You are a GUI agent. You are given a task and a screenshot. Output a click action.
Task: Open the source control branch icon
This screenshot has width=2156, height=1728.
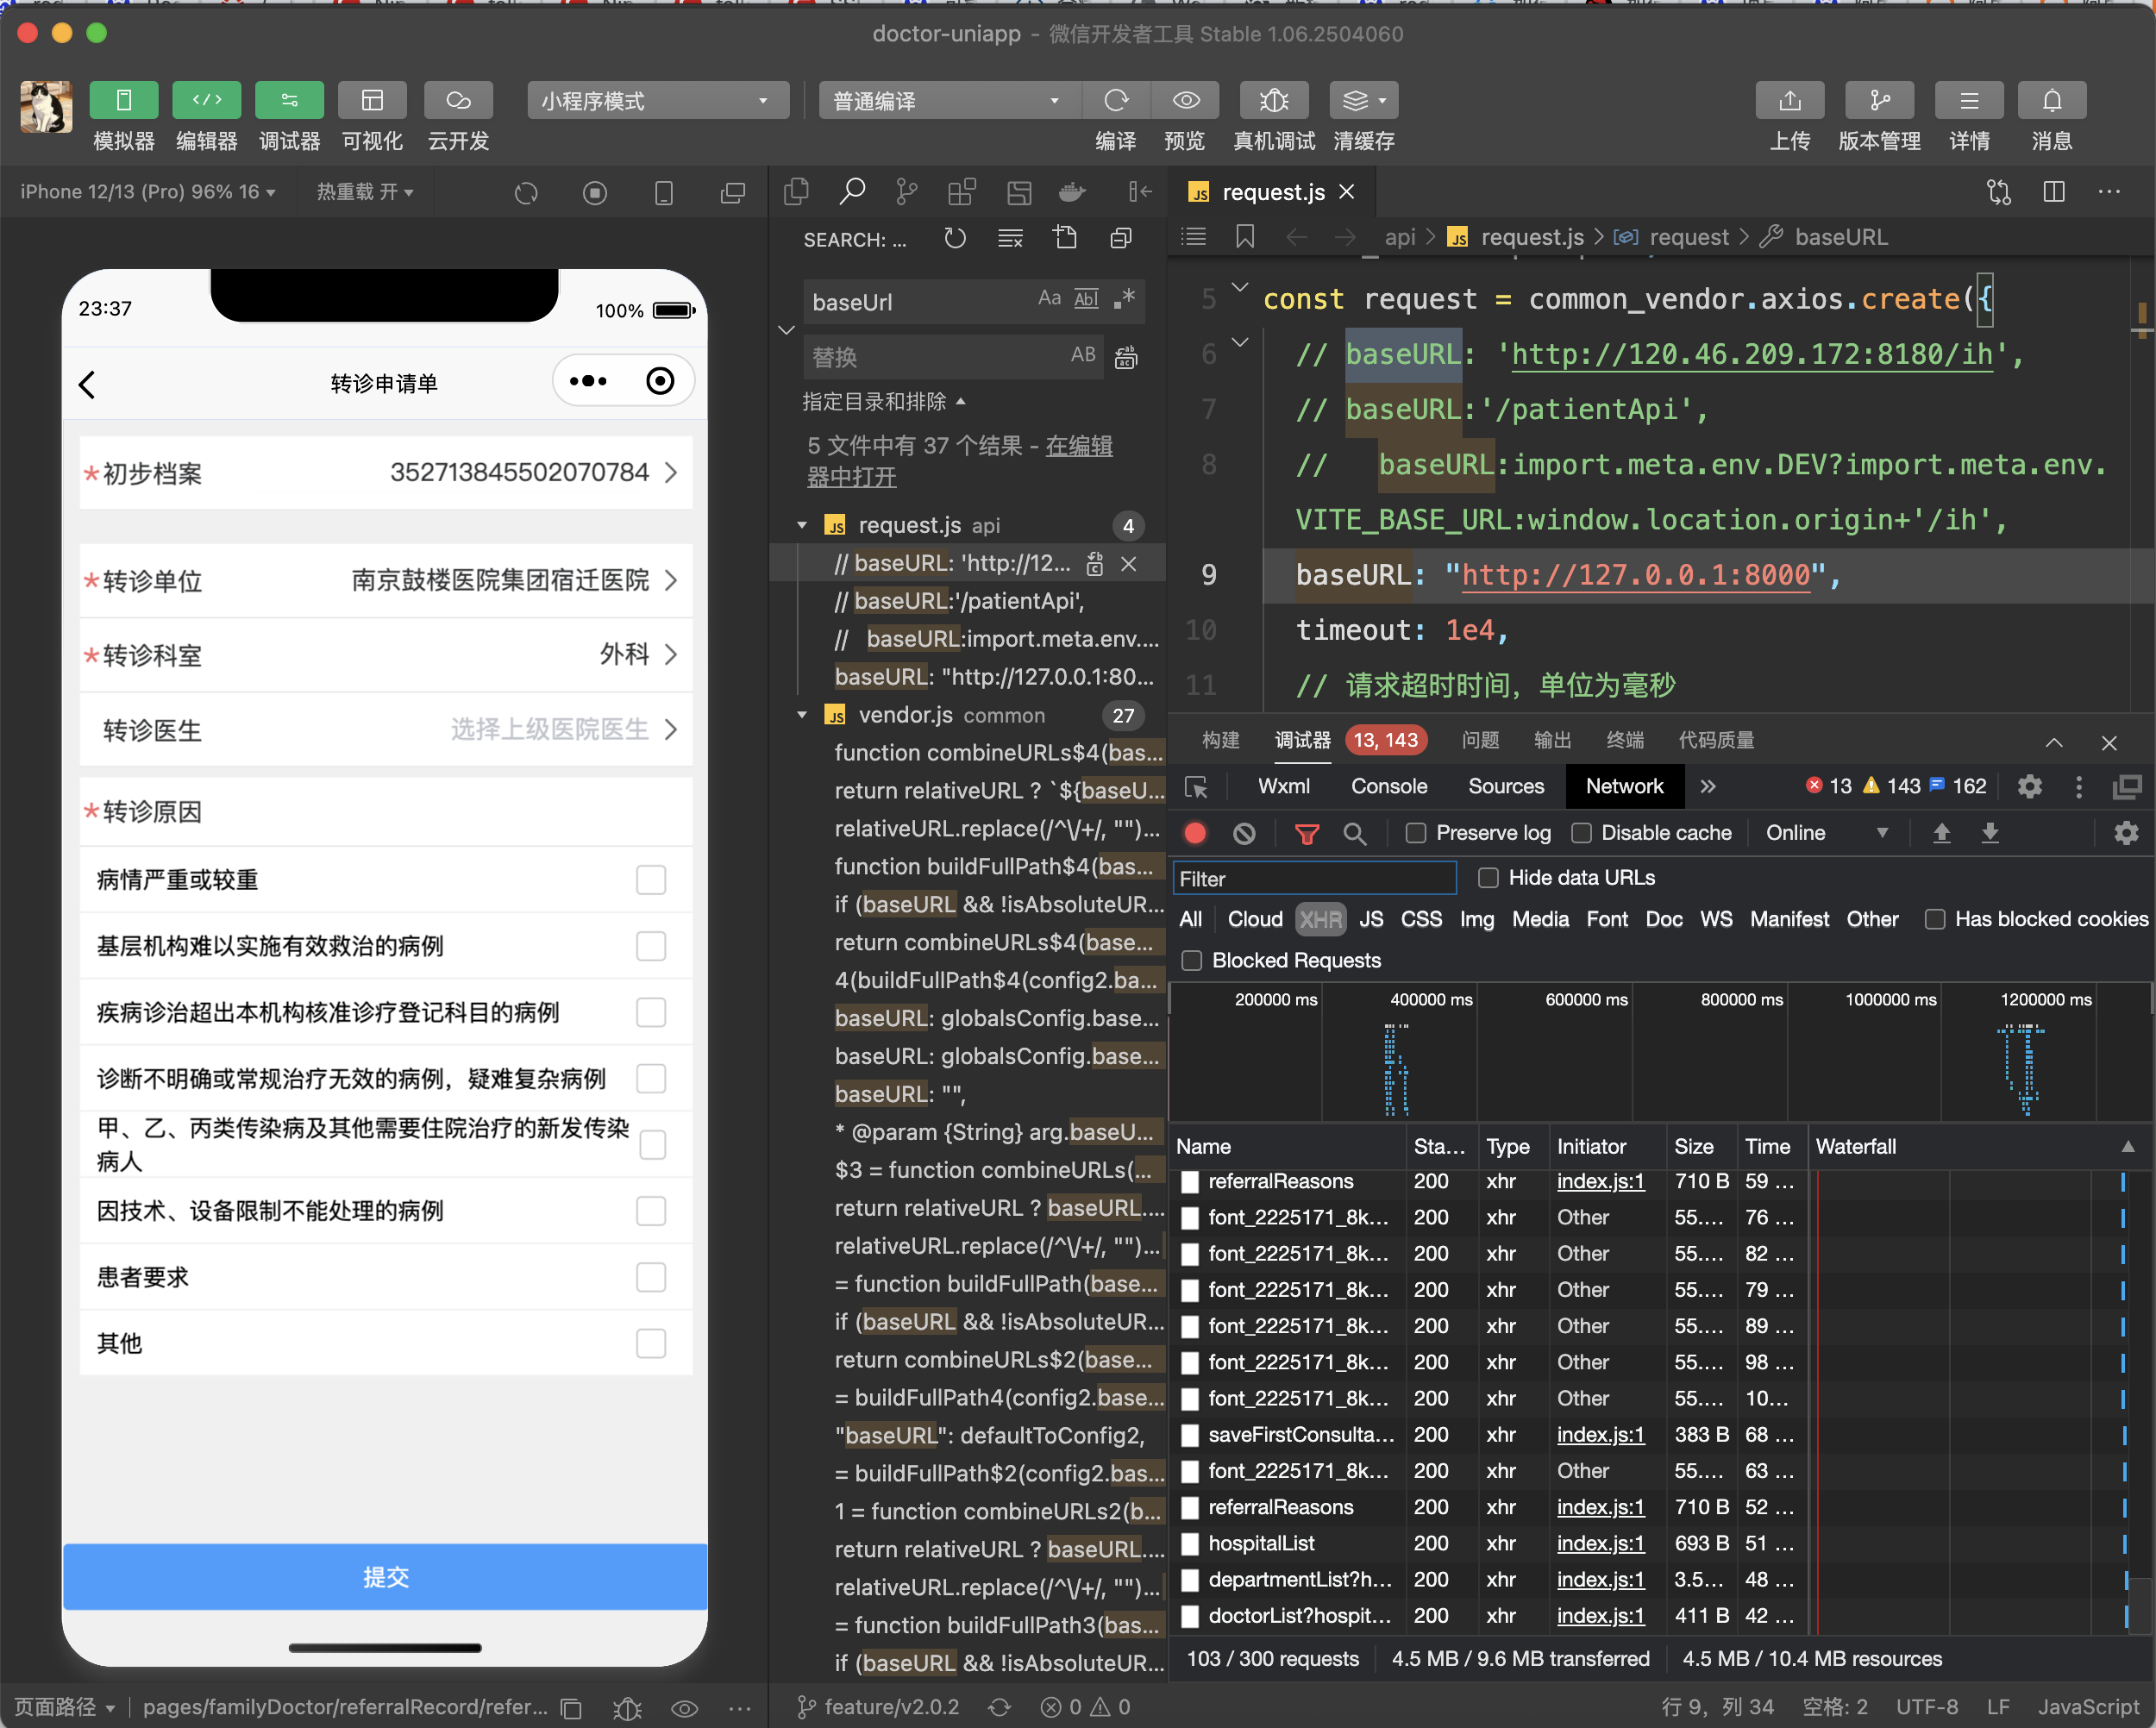click(x=907, y=191)
